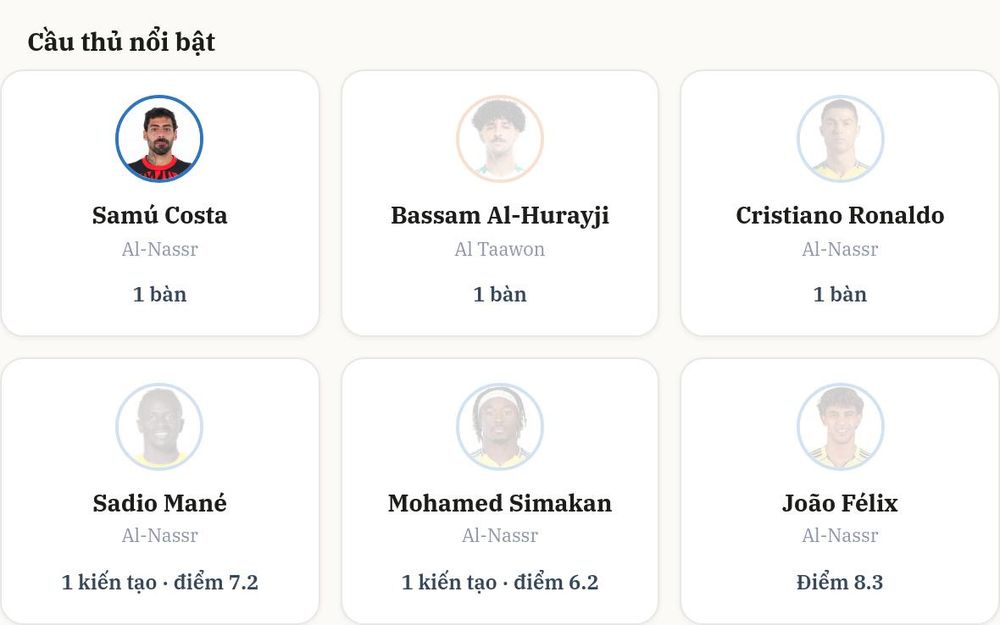Click Al-Nassr label under Cristiano Ronaldo
Screen dimensions: 1000x625
click(840, 249)
